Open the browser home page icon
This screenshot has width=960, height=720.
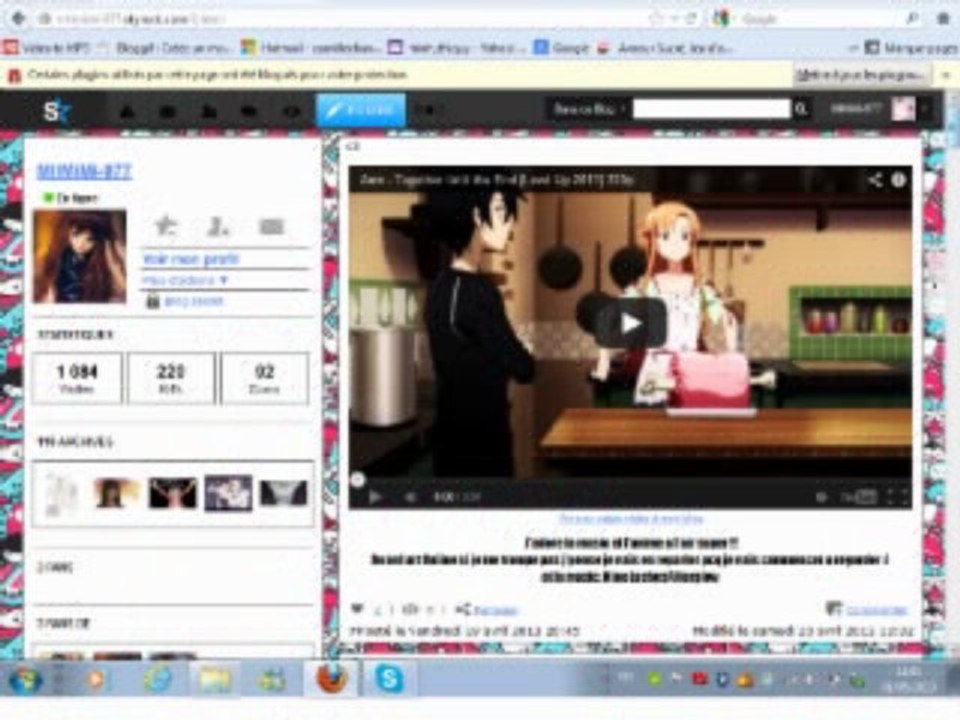tap(943, 19)
